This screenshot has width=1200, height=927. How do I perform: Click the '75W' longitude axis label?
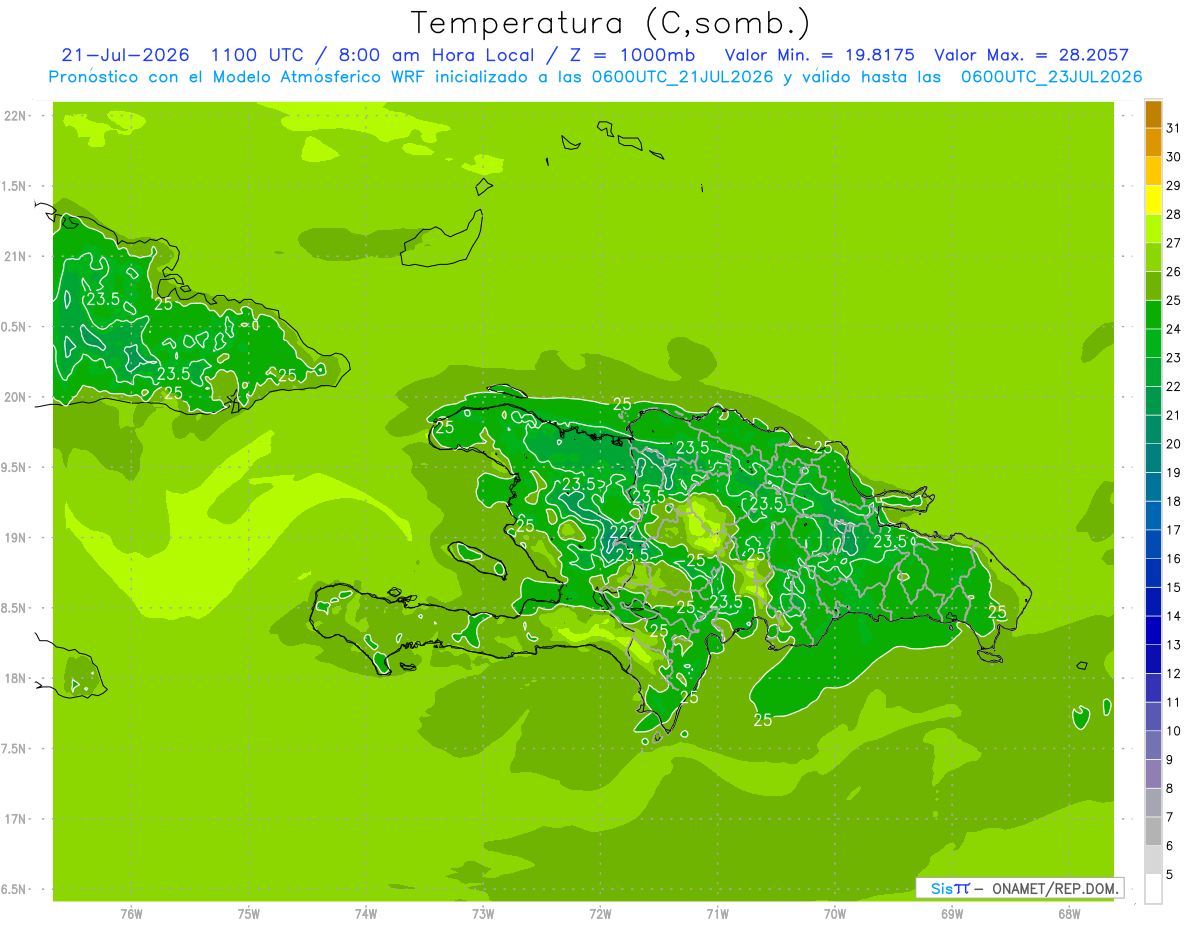(249, 914)
